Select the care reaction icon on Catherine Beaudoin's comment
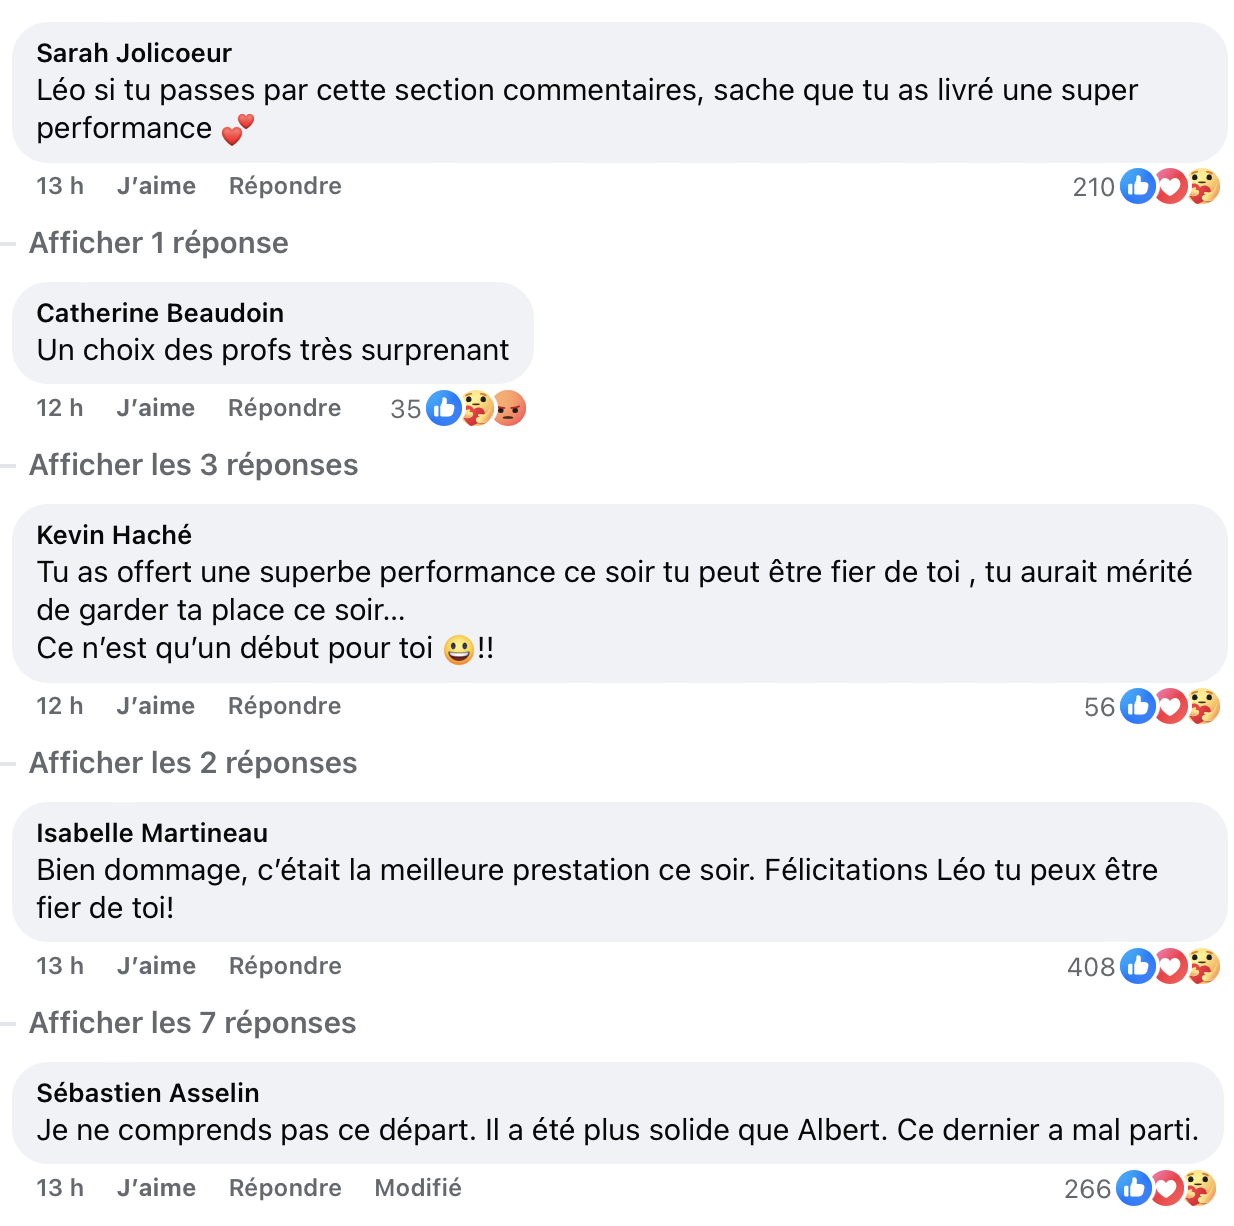Viewport: 1234px width, 1226px height. coord(477,409)
